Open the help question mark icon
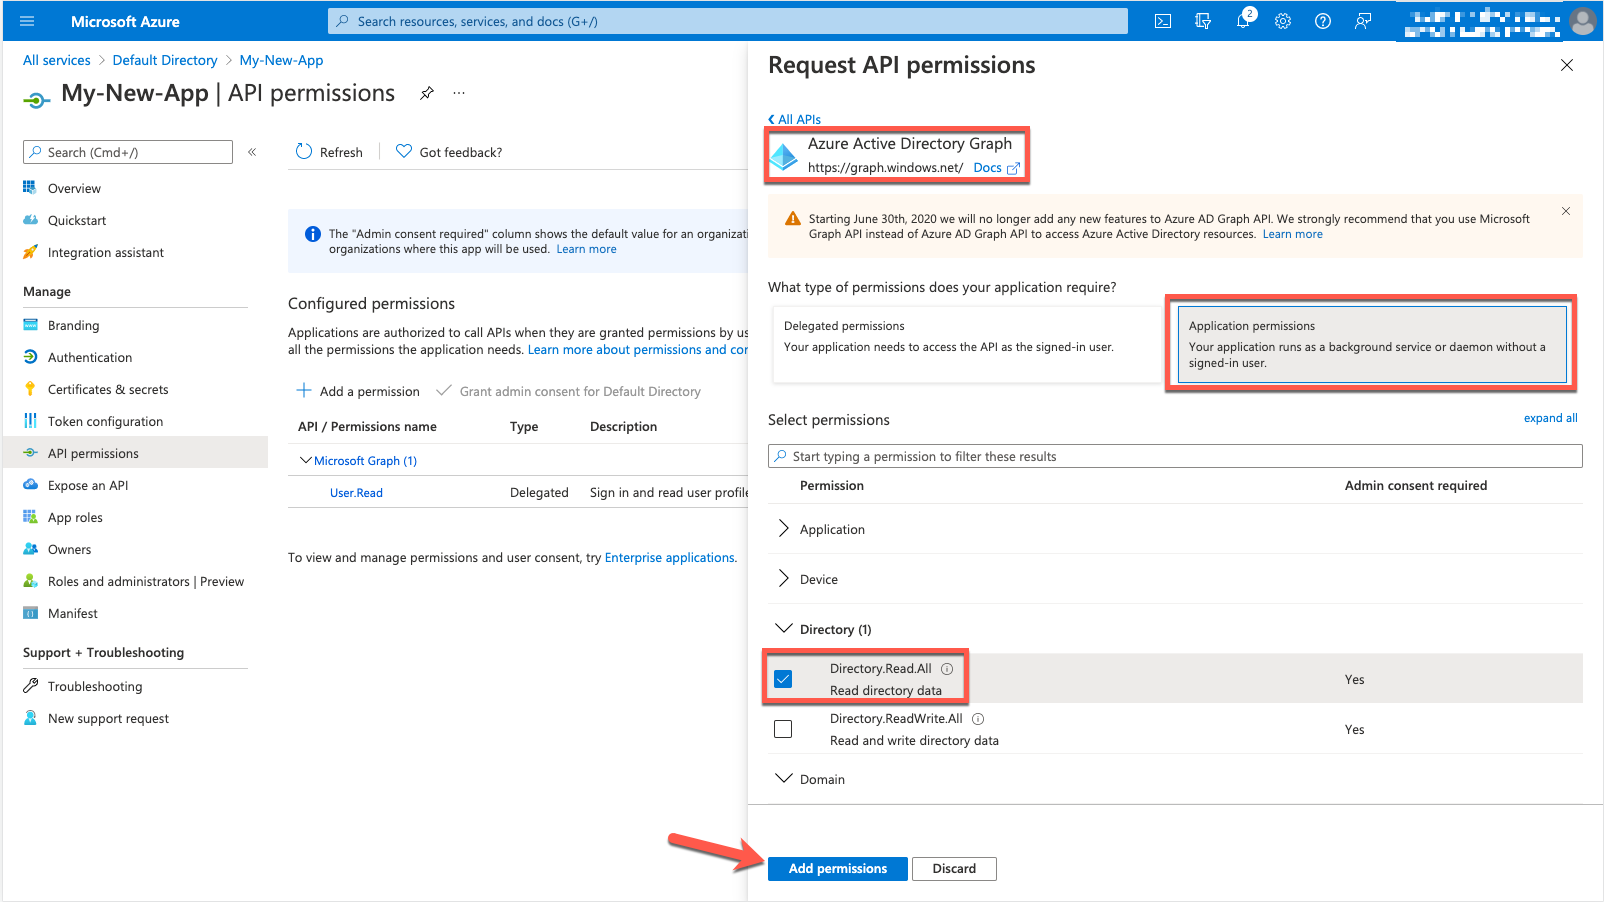Image resolution: width=1604 pixels, height=902 pixels. pyautogui.click(x=1323, y=21)
